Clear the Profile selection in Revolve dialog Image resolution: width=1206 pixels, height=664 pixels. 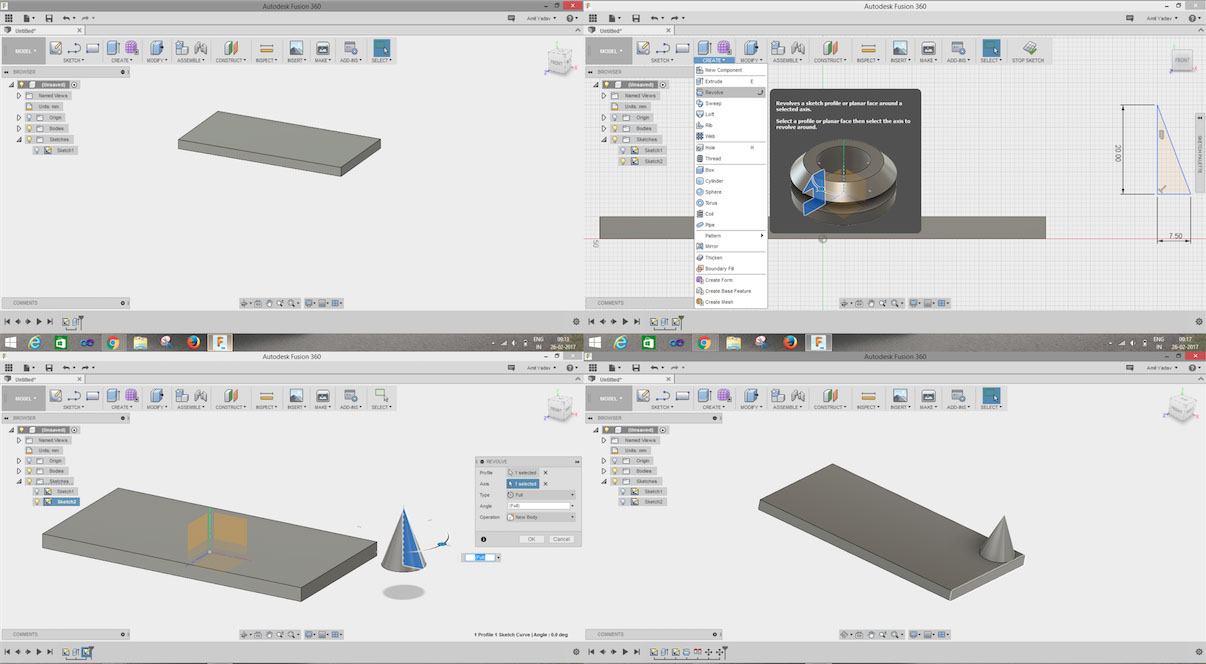point(546,472)
